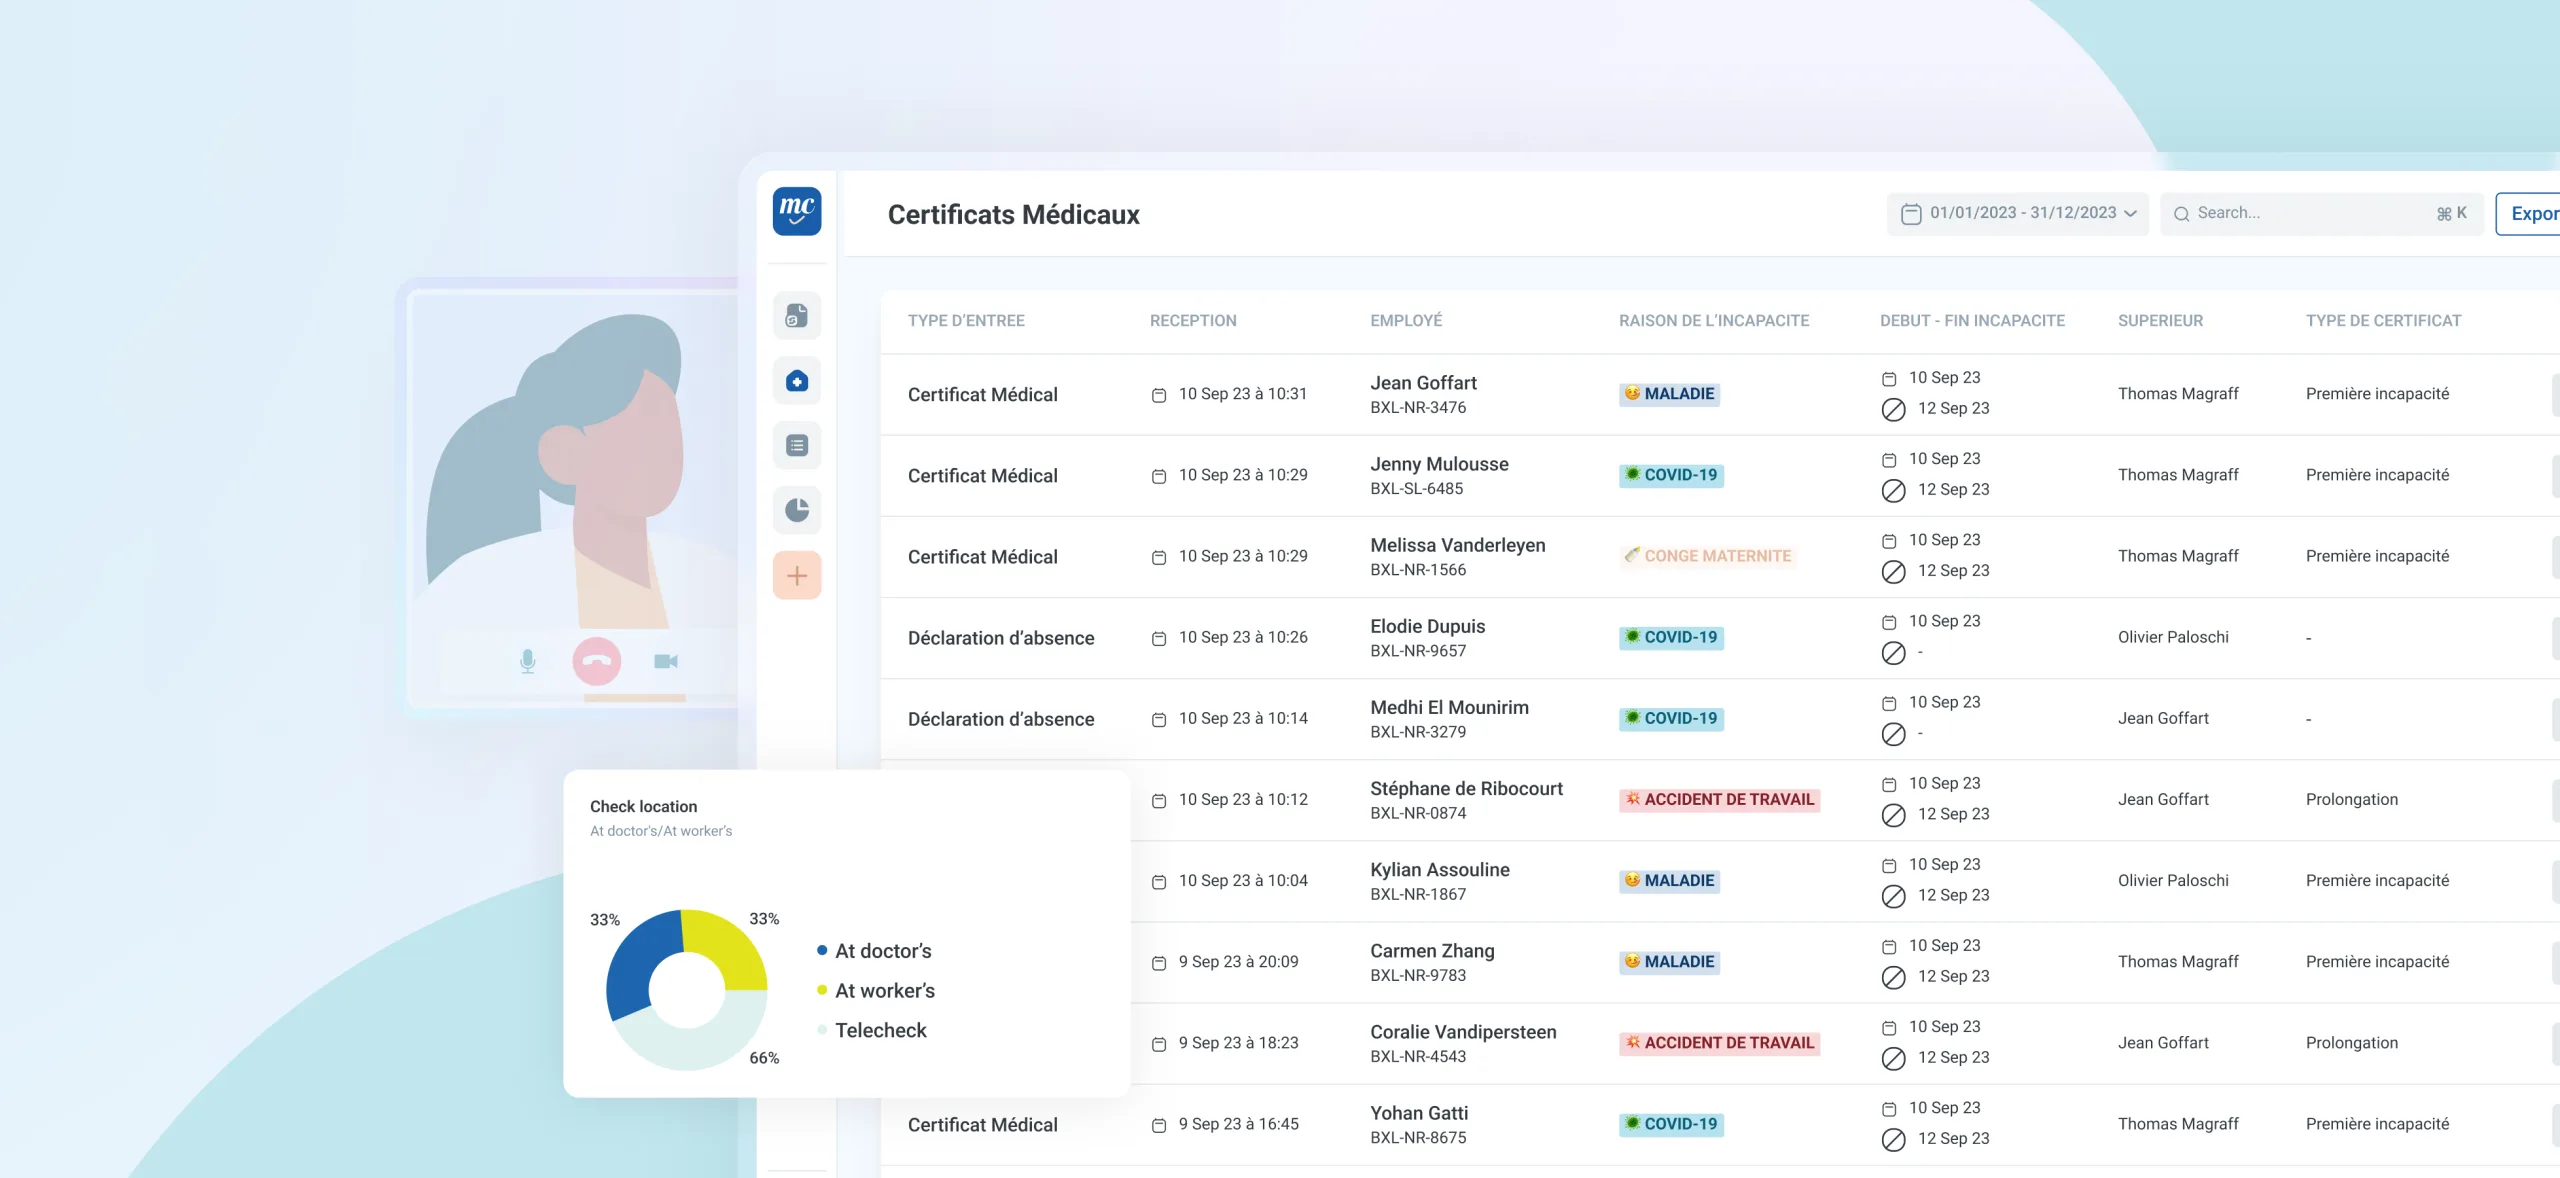Sort by the RECEPTION column header
The height and width of the screenshot is (1178, 2560).
[1193, 321]
